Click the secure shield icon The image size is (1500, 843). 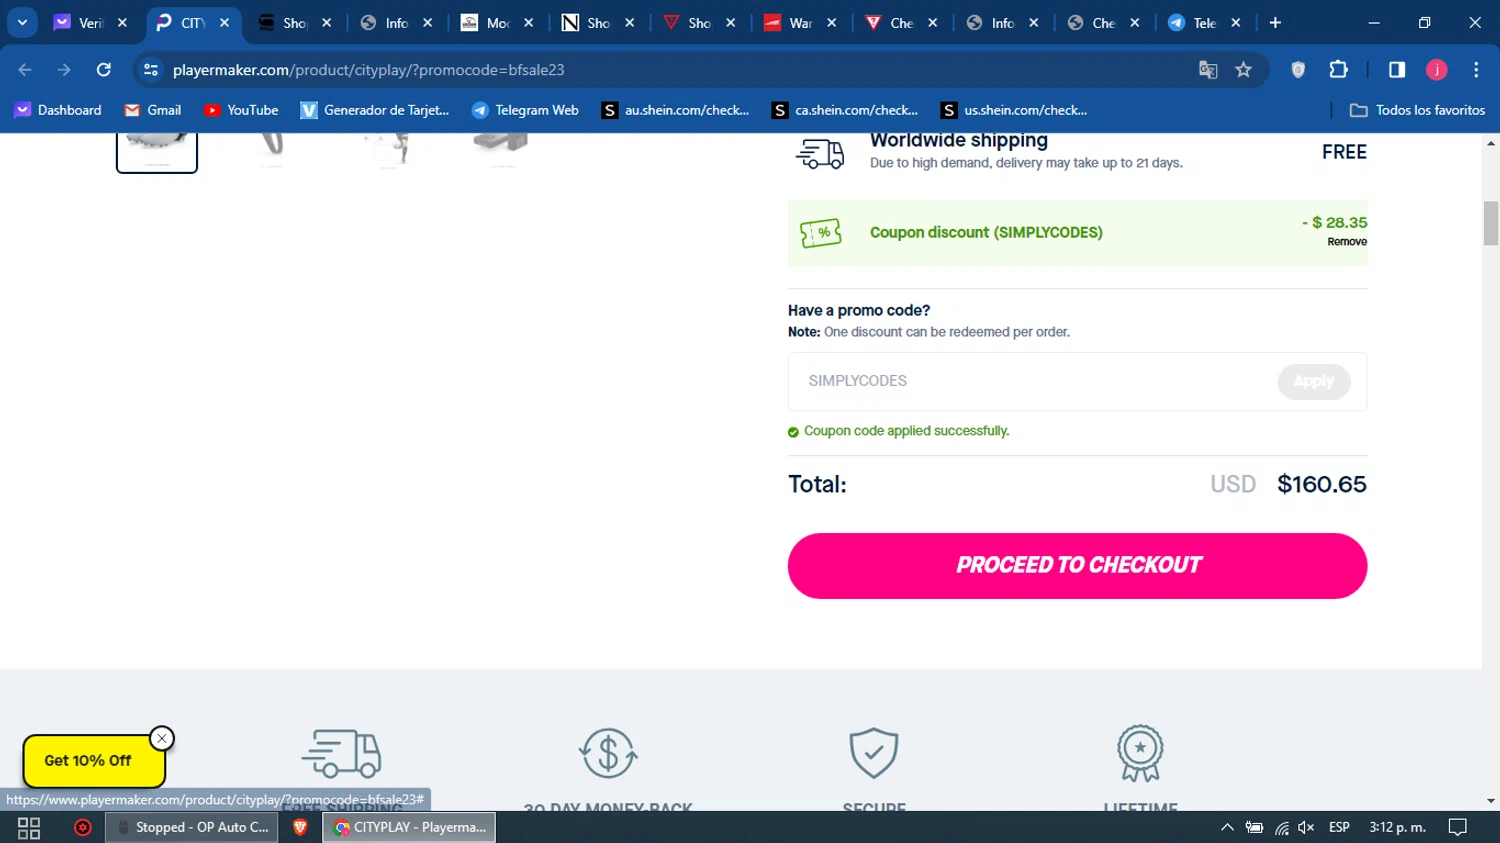(874, 754)
